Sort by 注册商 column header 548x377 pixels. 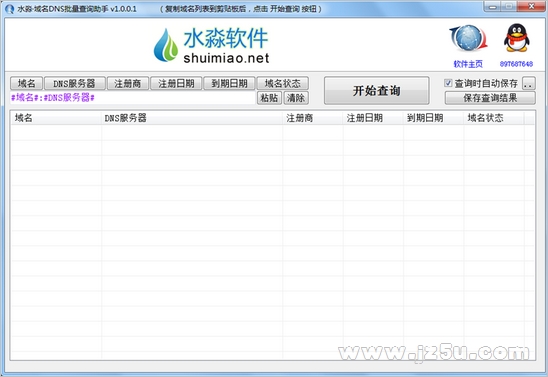[313, 118]
